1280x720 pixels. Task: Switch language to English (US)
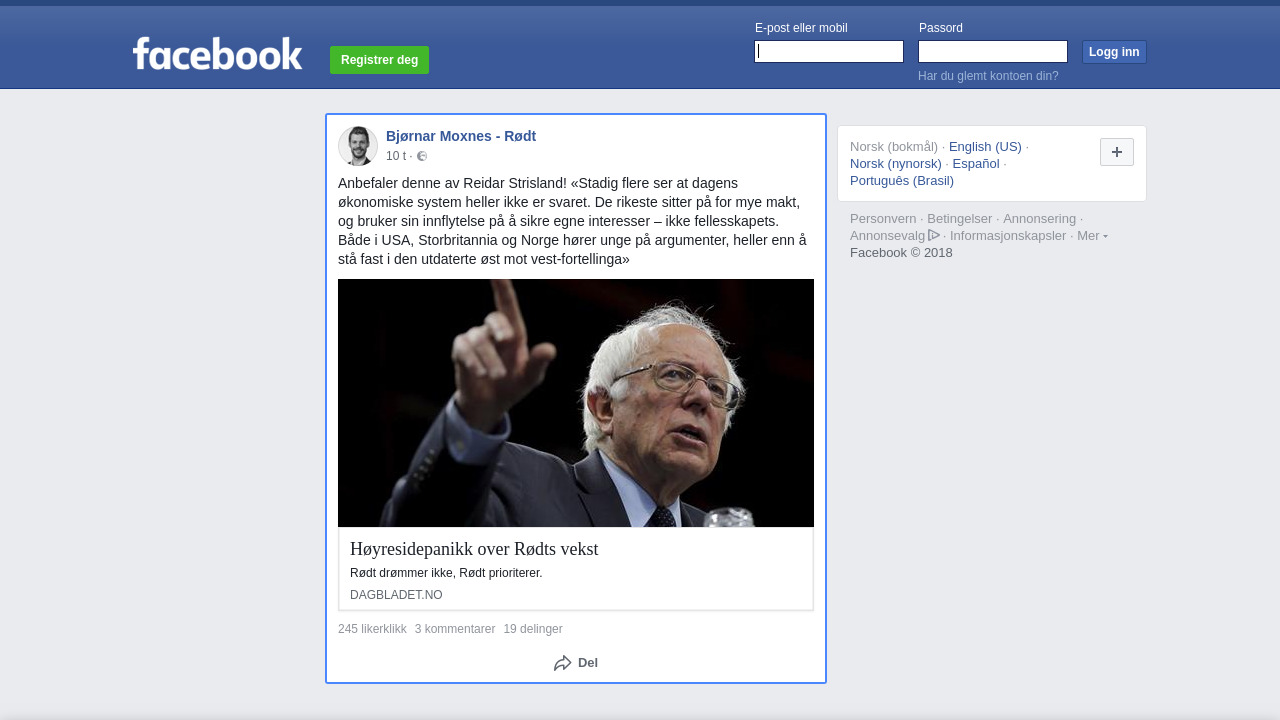[x=985, y=147]
